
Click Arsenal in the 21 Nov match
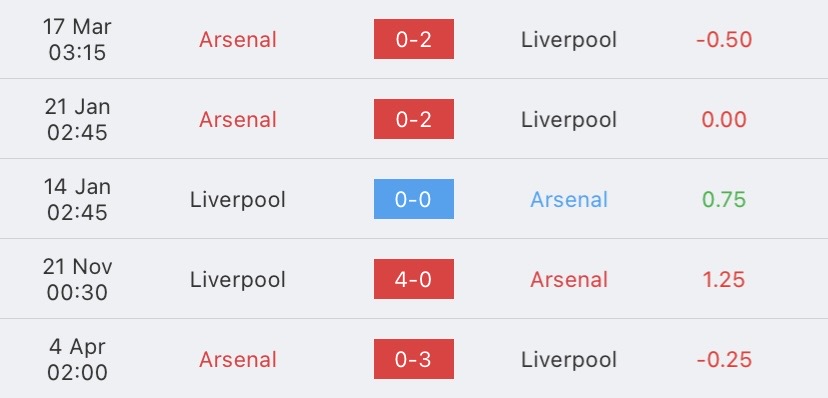tap(569, 280)
